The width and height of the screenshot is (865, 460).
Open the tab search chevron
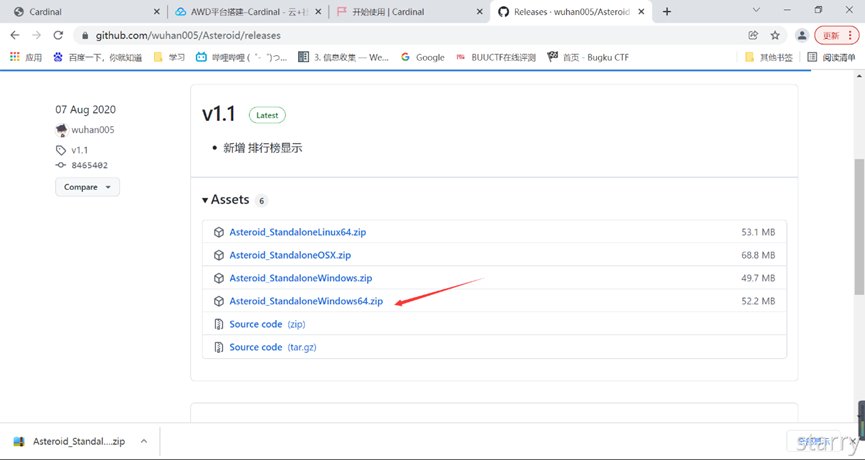(x=756, y=10)
